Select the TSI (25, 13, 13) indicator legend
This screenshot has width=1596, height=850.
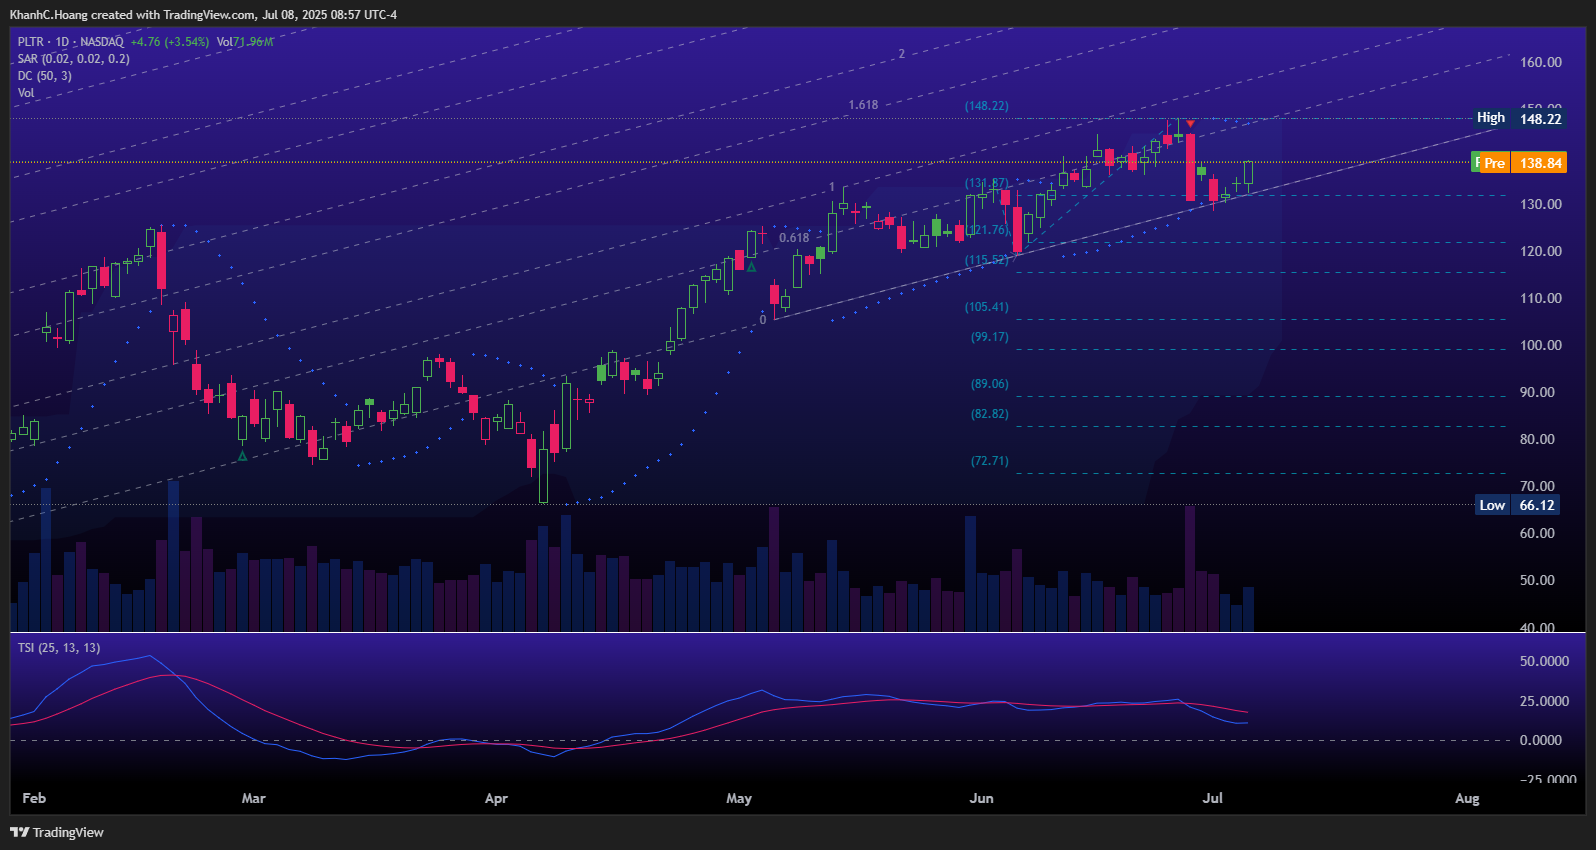[59, 648]
